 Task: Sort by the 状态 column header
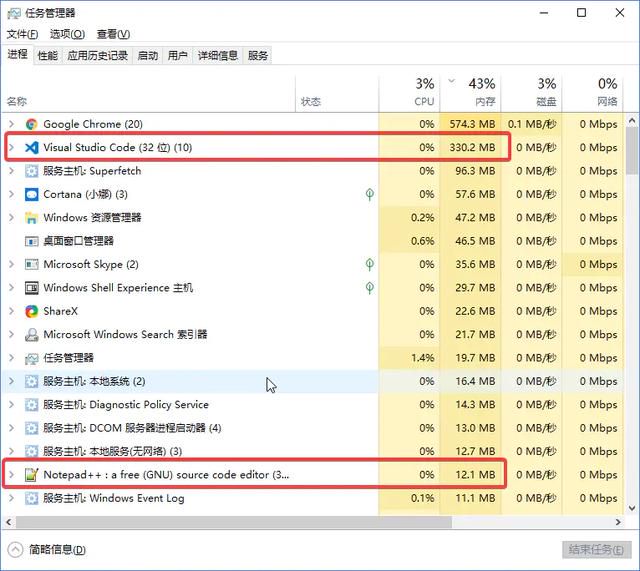337,93
